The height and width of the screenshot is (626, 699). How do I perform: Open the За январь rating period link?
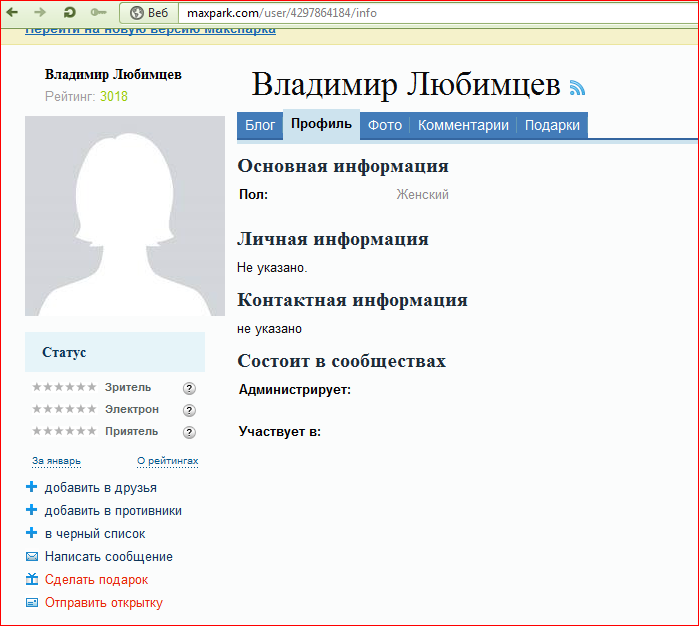(x=56, y=461)
